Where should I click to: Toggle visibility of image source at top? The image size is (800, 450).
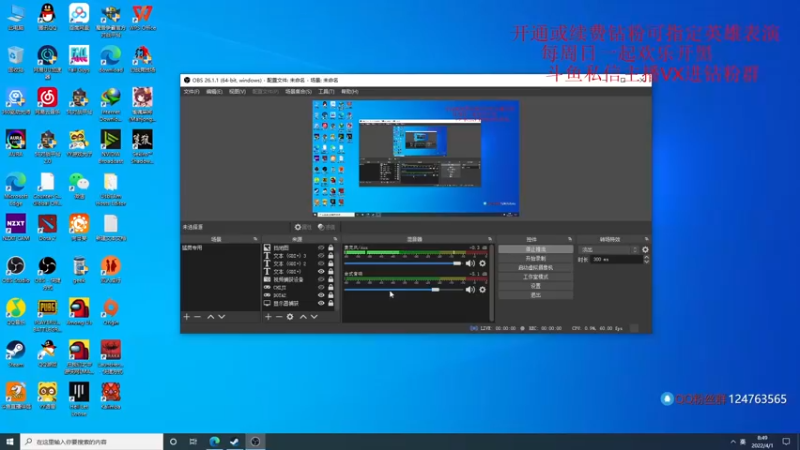[x=321, y=248]
